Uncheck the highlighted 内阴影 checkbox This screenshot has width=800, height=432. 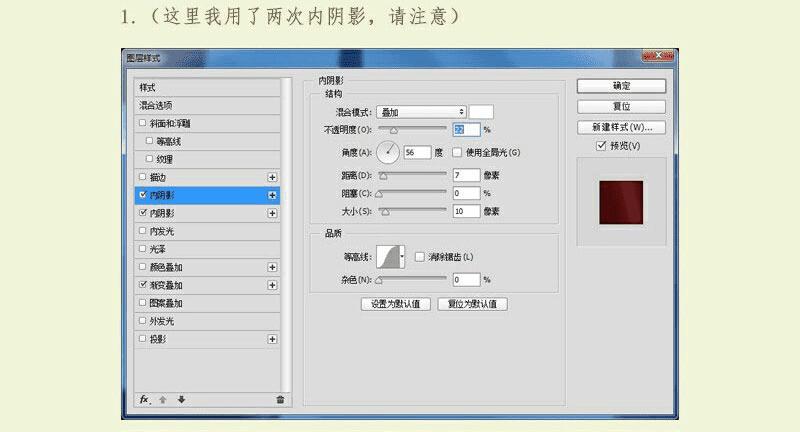(143, 195)
